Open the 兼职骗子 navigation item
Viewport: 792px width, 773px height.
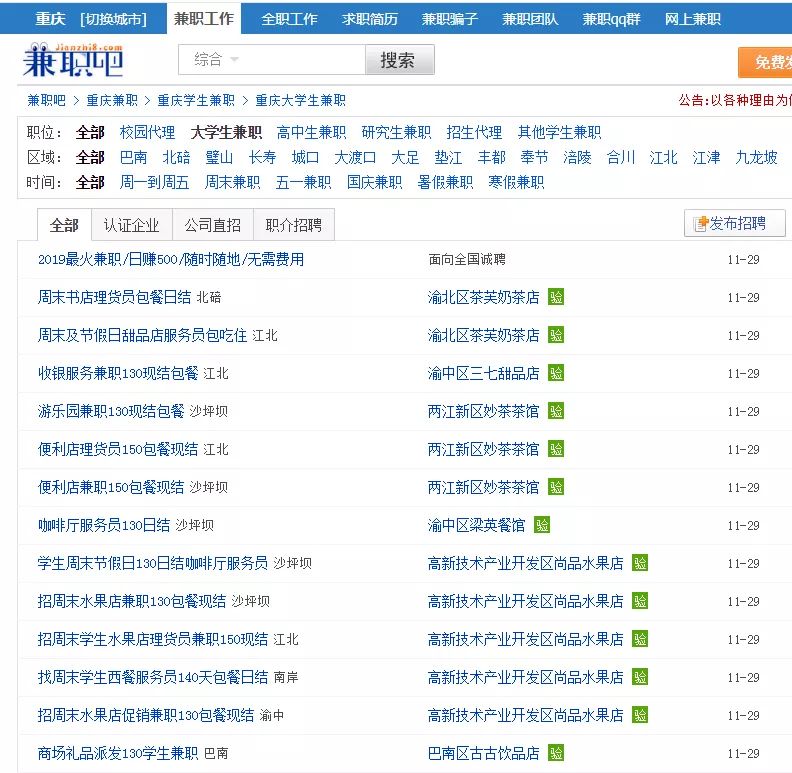(x=450, y=19)
